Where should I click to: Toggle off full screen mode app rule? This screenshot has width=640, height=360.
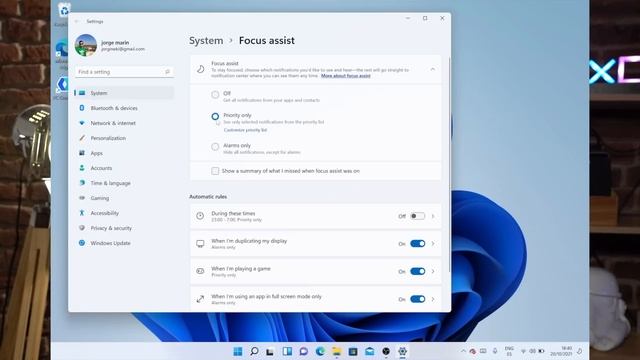pyautogui.click(x=417, y=299)
